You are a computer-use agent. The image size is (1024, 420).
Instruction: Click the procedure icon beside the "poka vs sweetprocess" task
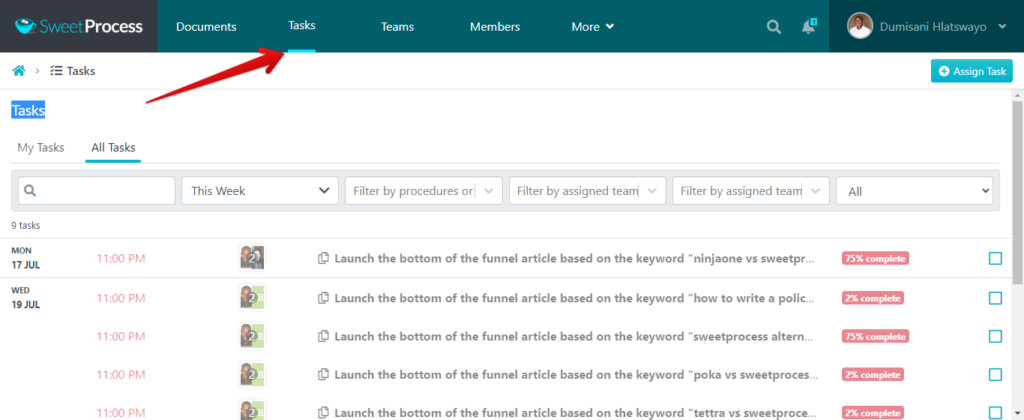coord(323,375)
